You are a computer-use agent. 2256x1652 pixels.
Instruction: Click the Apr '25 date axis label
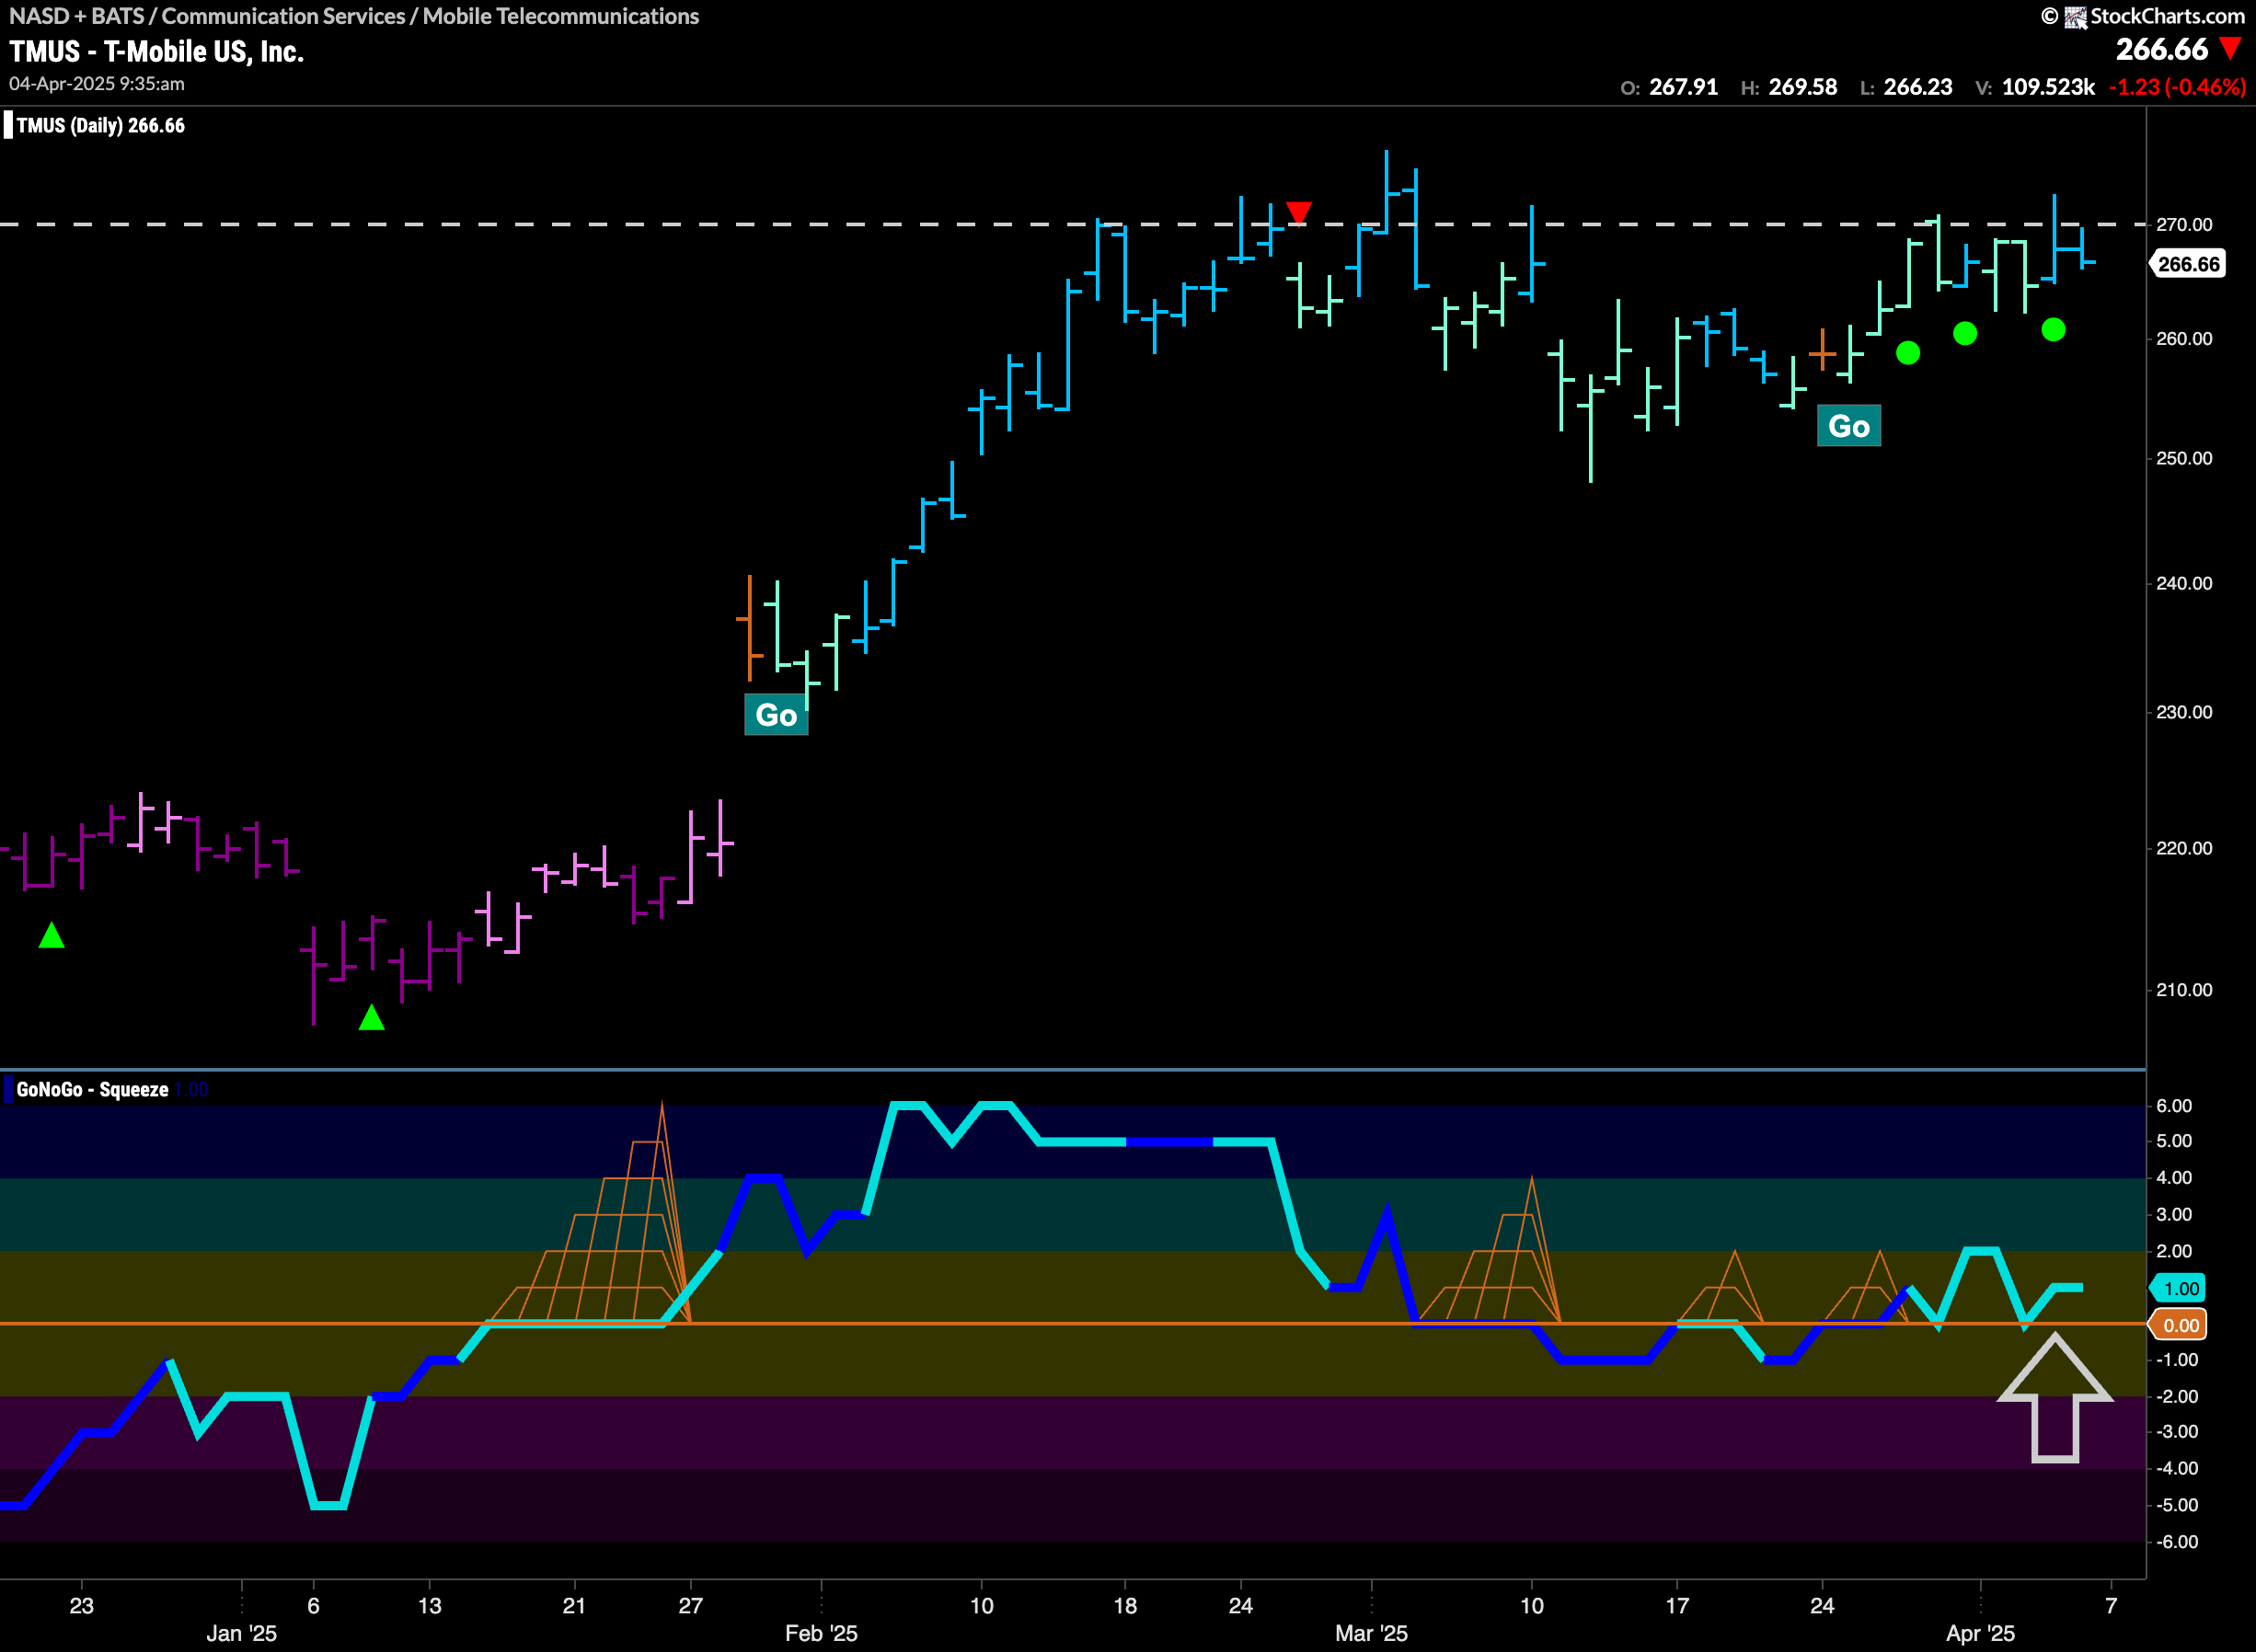(1980, 1634)
